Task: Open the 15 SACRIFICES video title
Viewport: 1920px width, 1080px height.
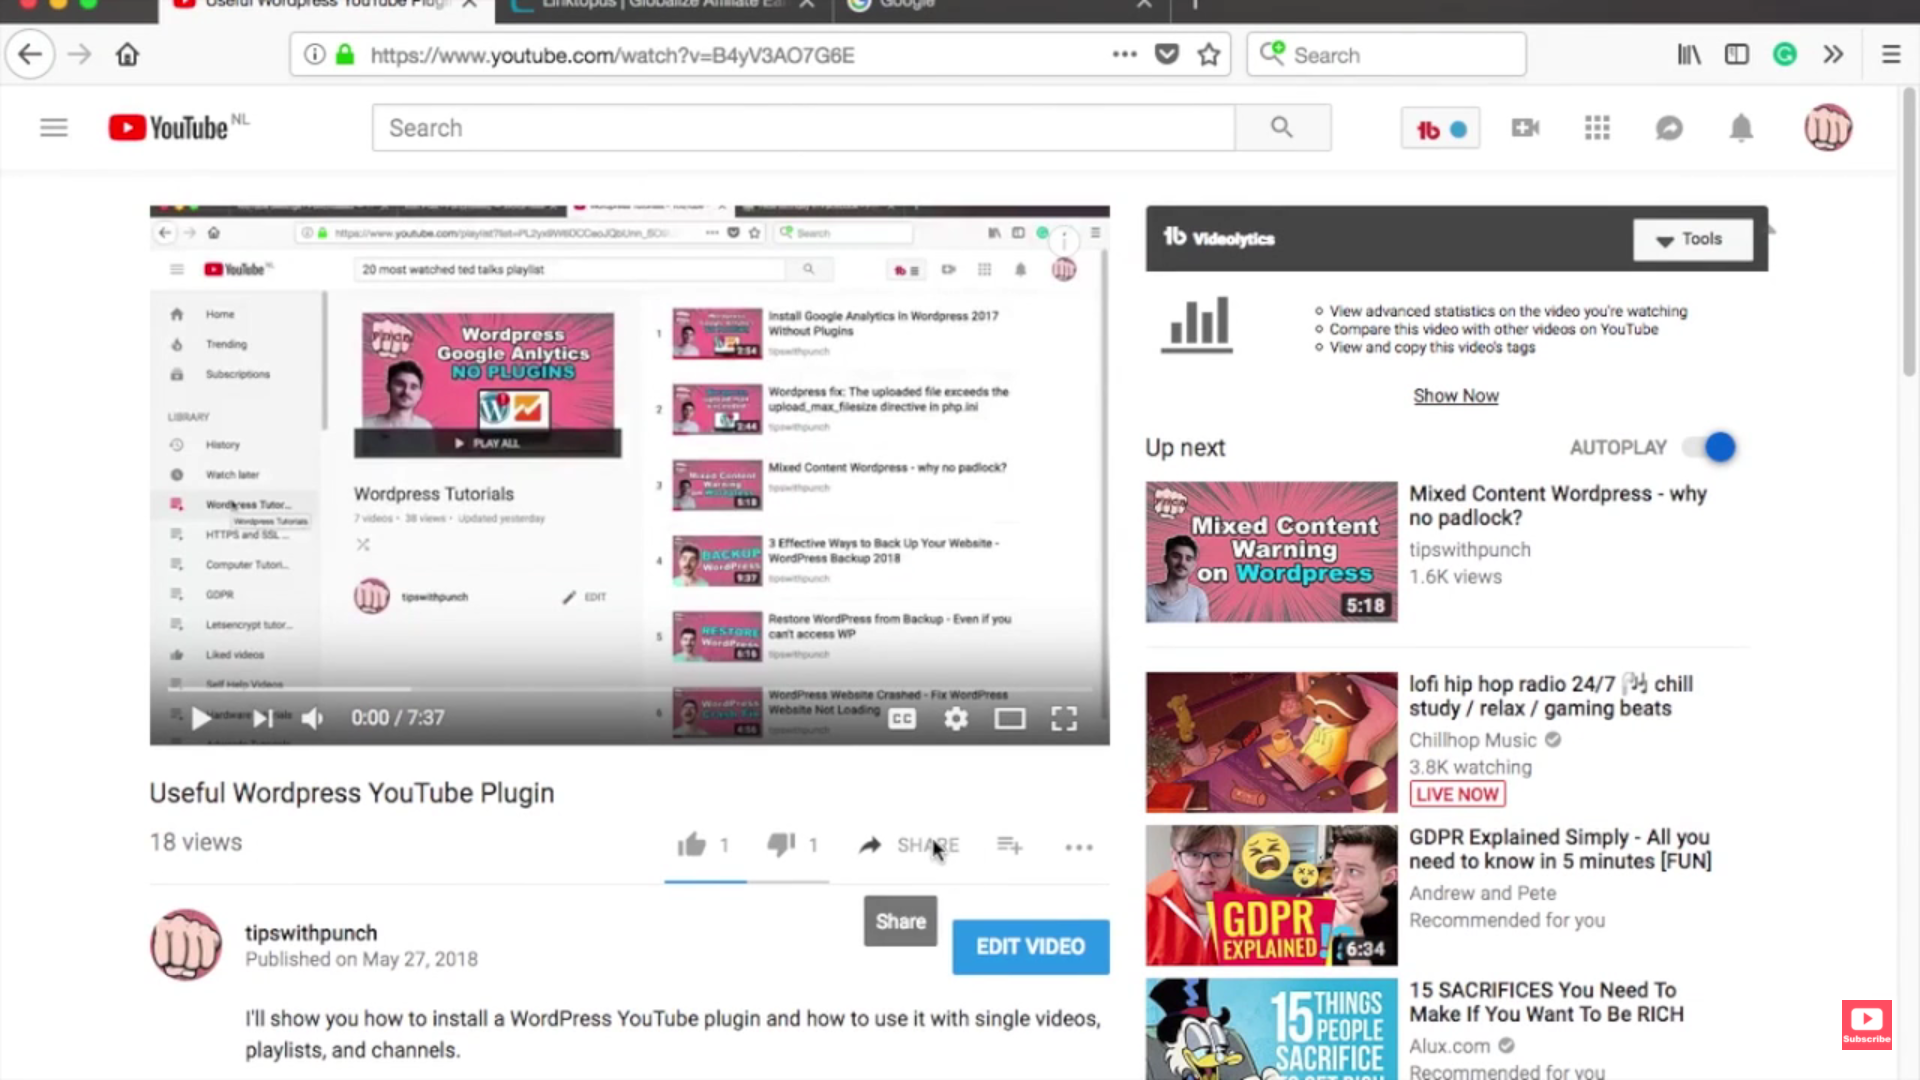Action: [1546, 1002]
